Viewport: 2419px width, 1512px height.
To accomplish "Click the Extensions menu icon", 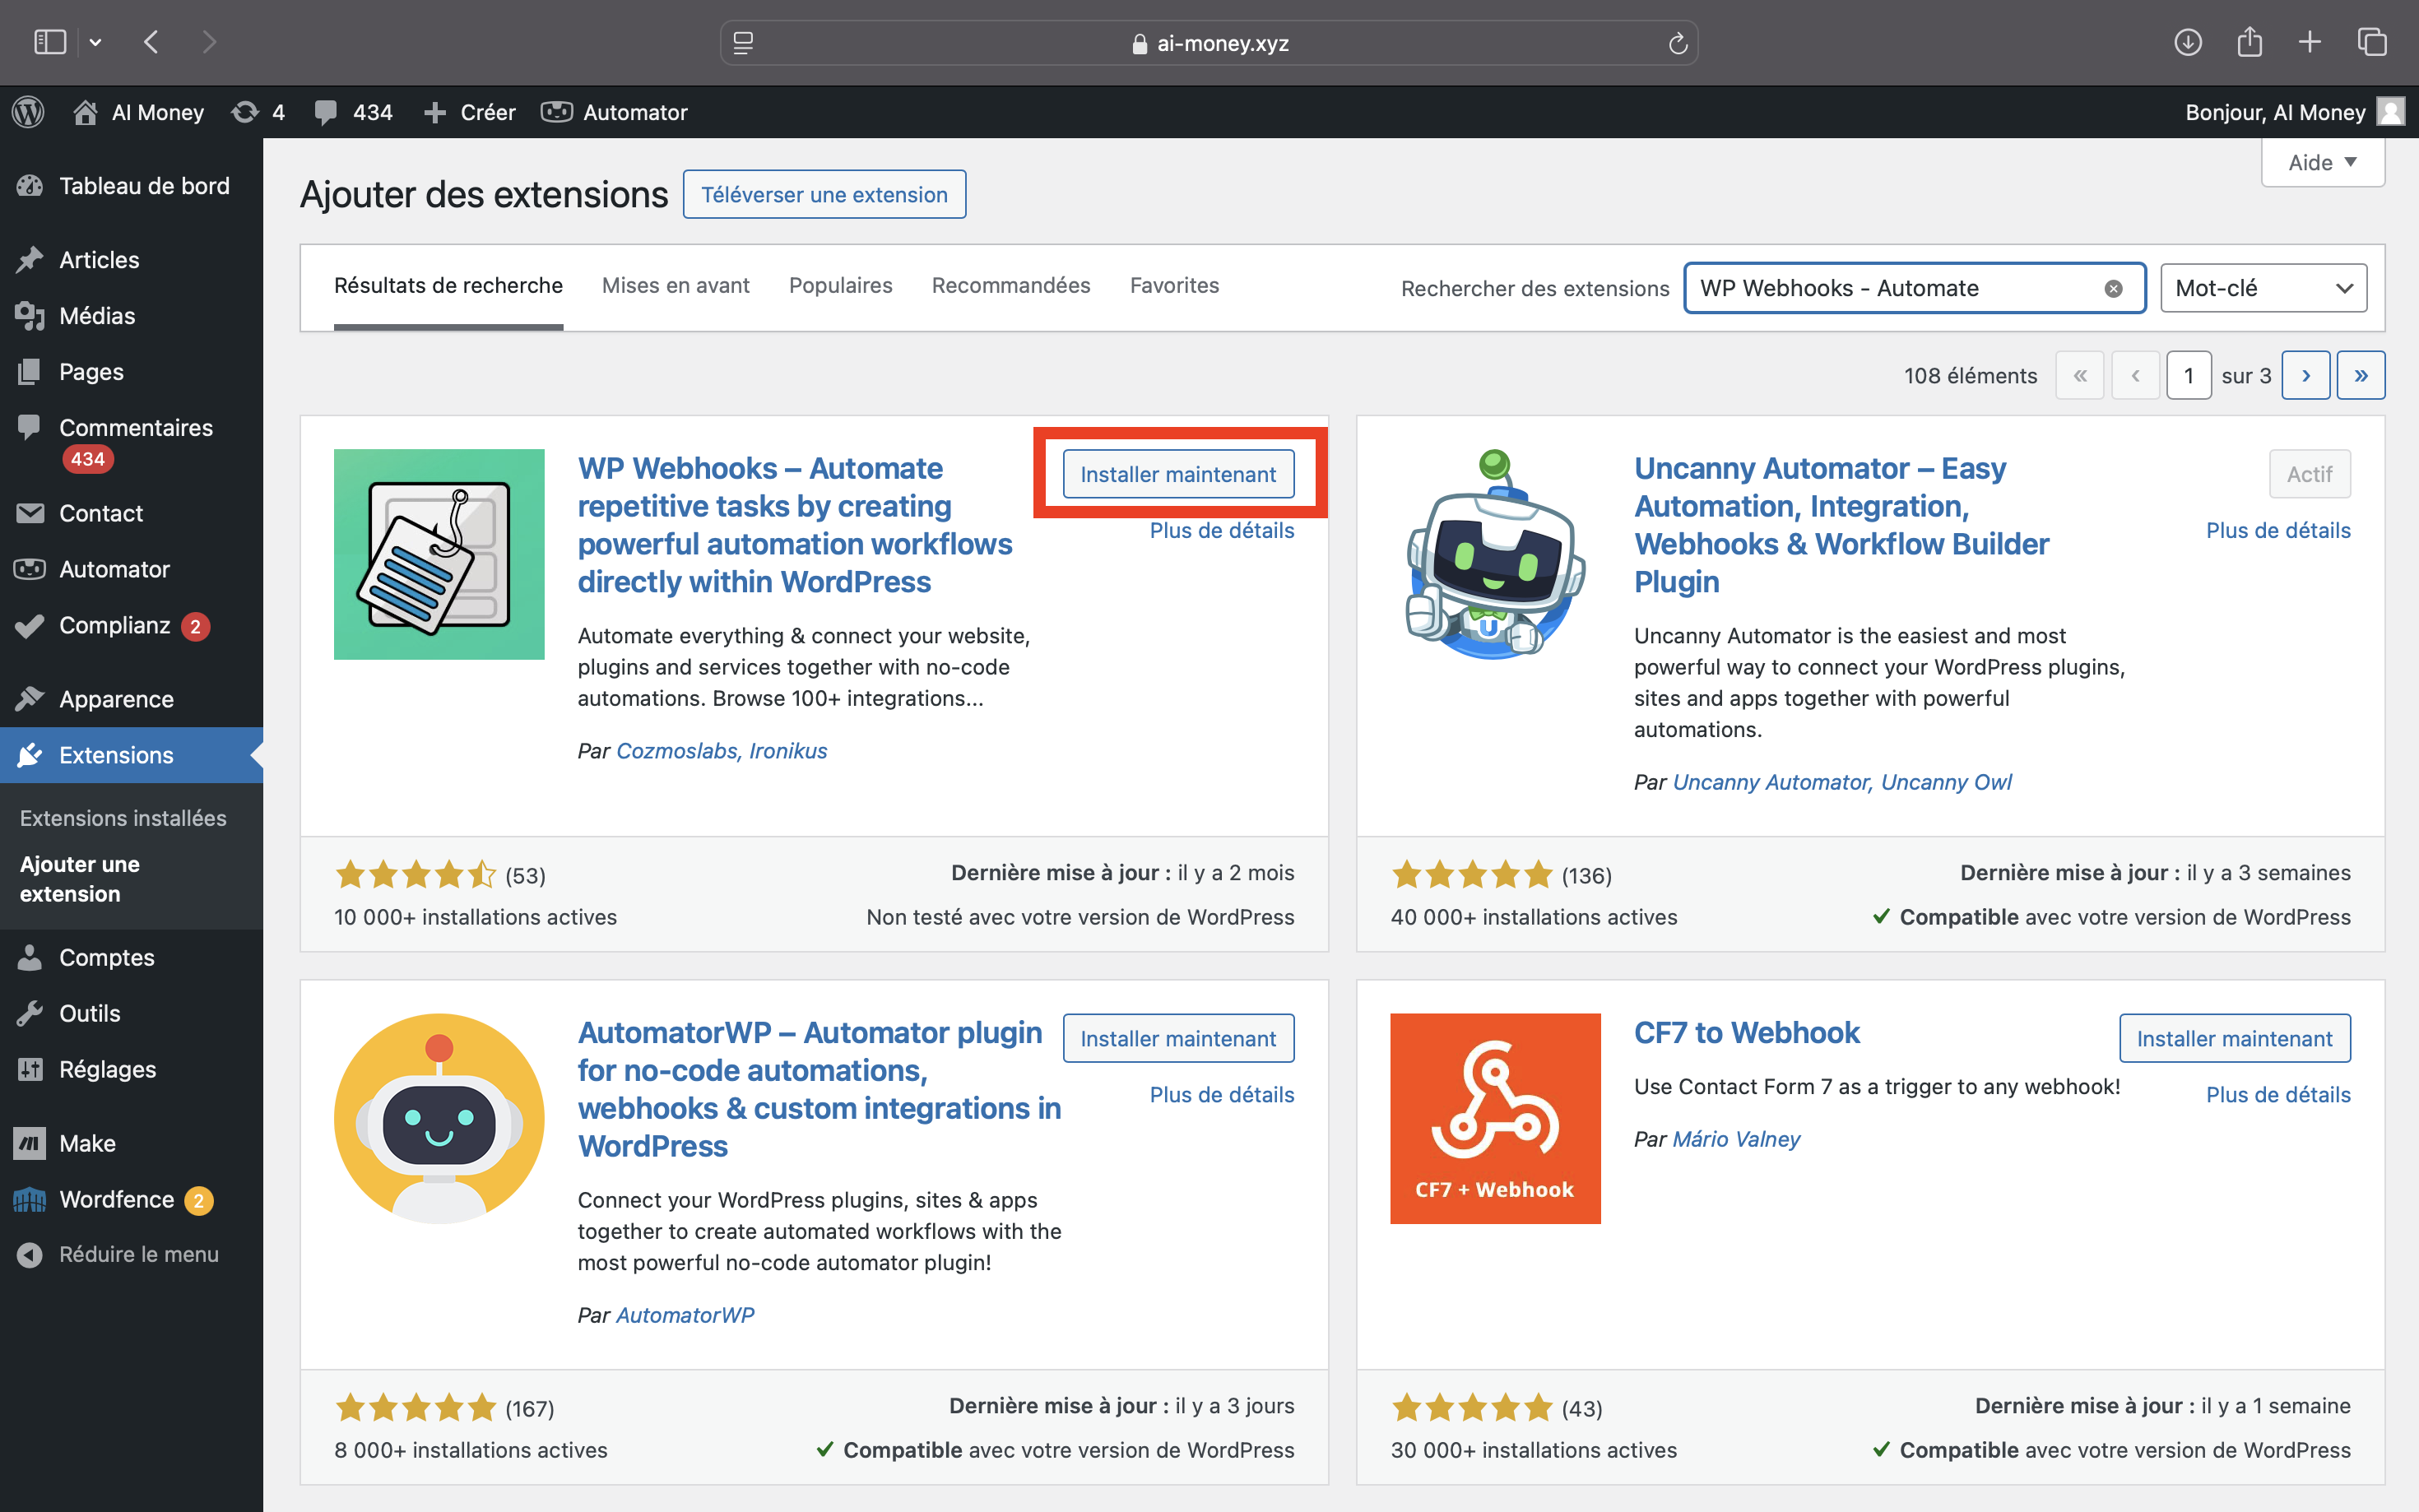I will pyautogui.click(x=31, y=754).
